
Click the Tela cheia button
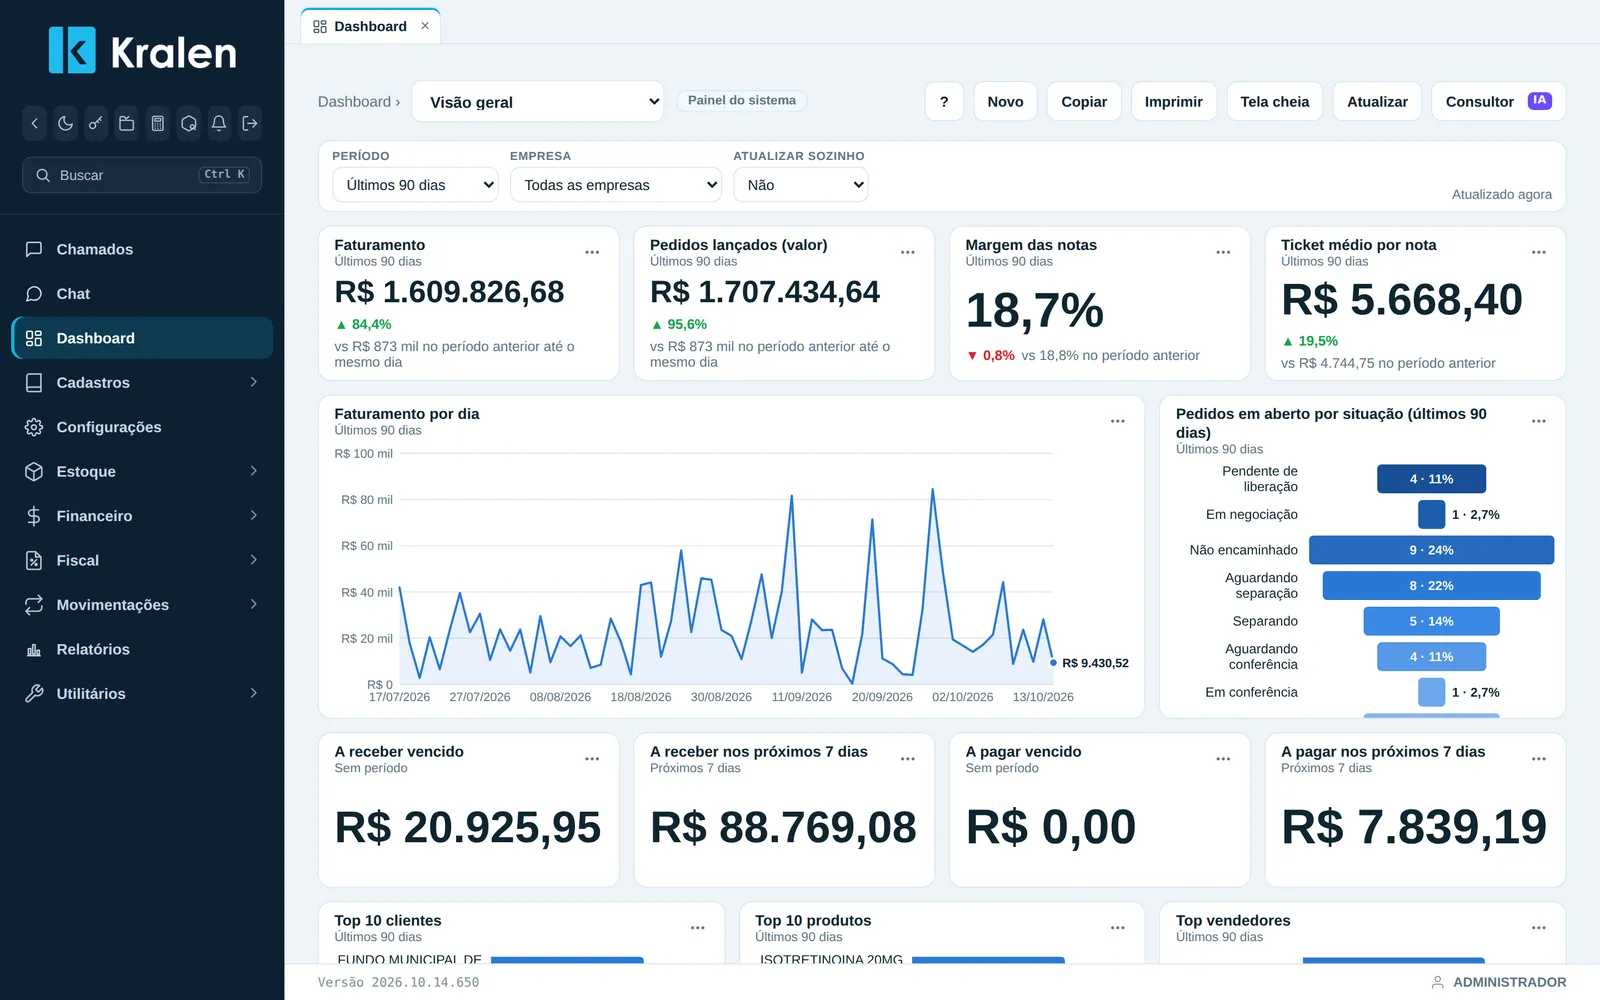pyautogui.click(x=1275, y=102)
